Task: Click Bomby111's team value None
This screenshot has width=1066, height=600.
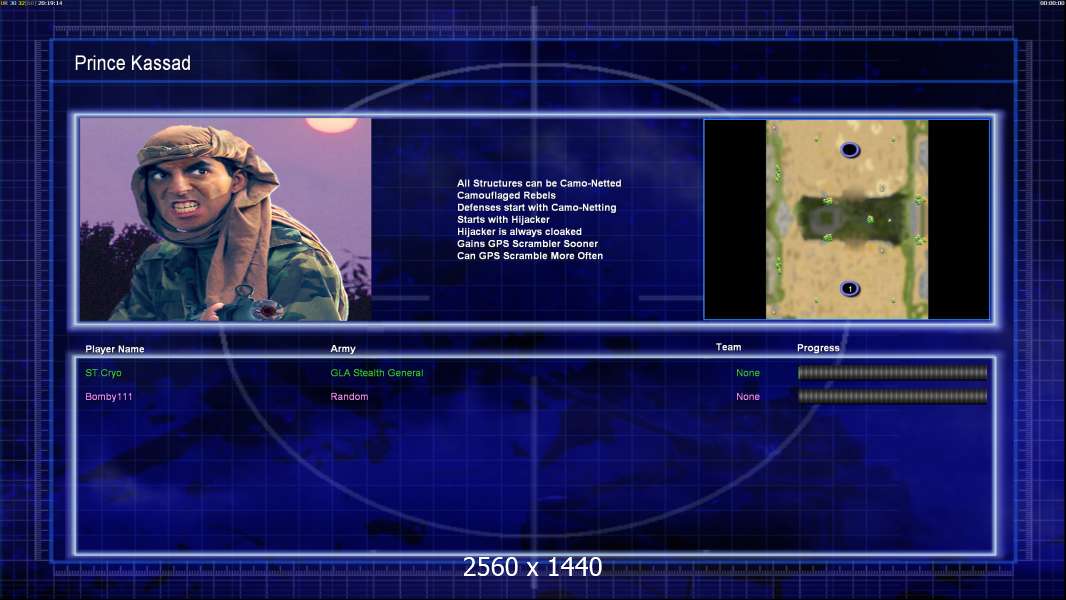Action: coord(748,397)
